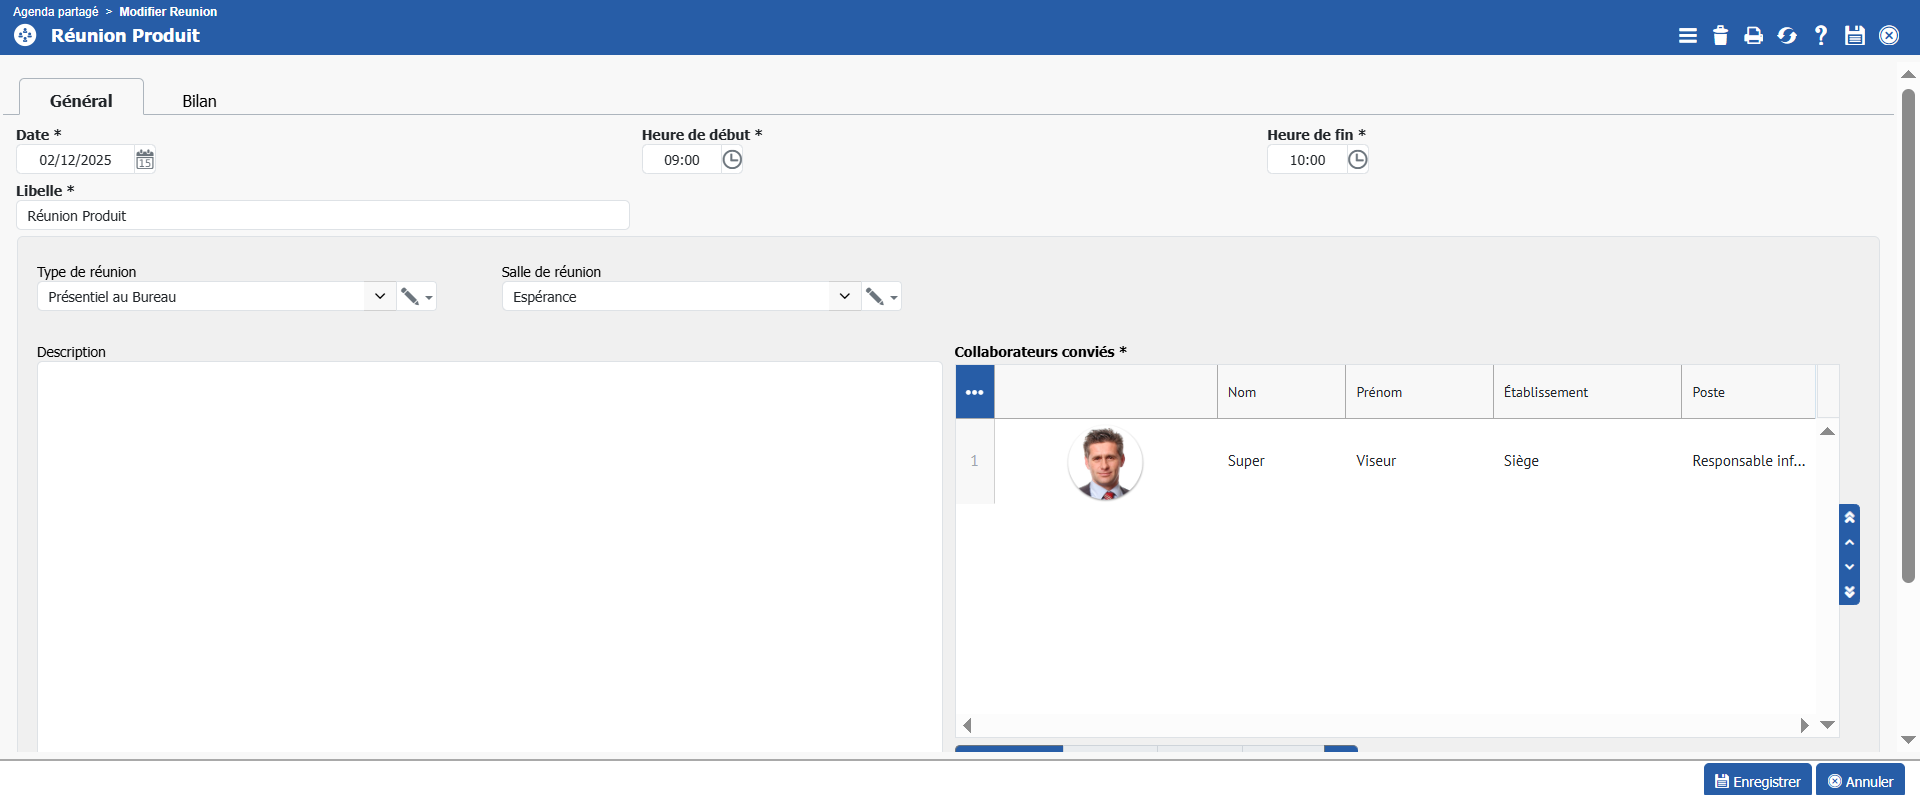Open clock picker for Heure de fin
The image size is (1920, 795).
(1357, 160)
